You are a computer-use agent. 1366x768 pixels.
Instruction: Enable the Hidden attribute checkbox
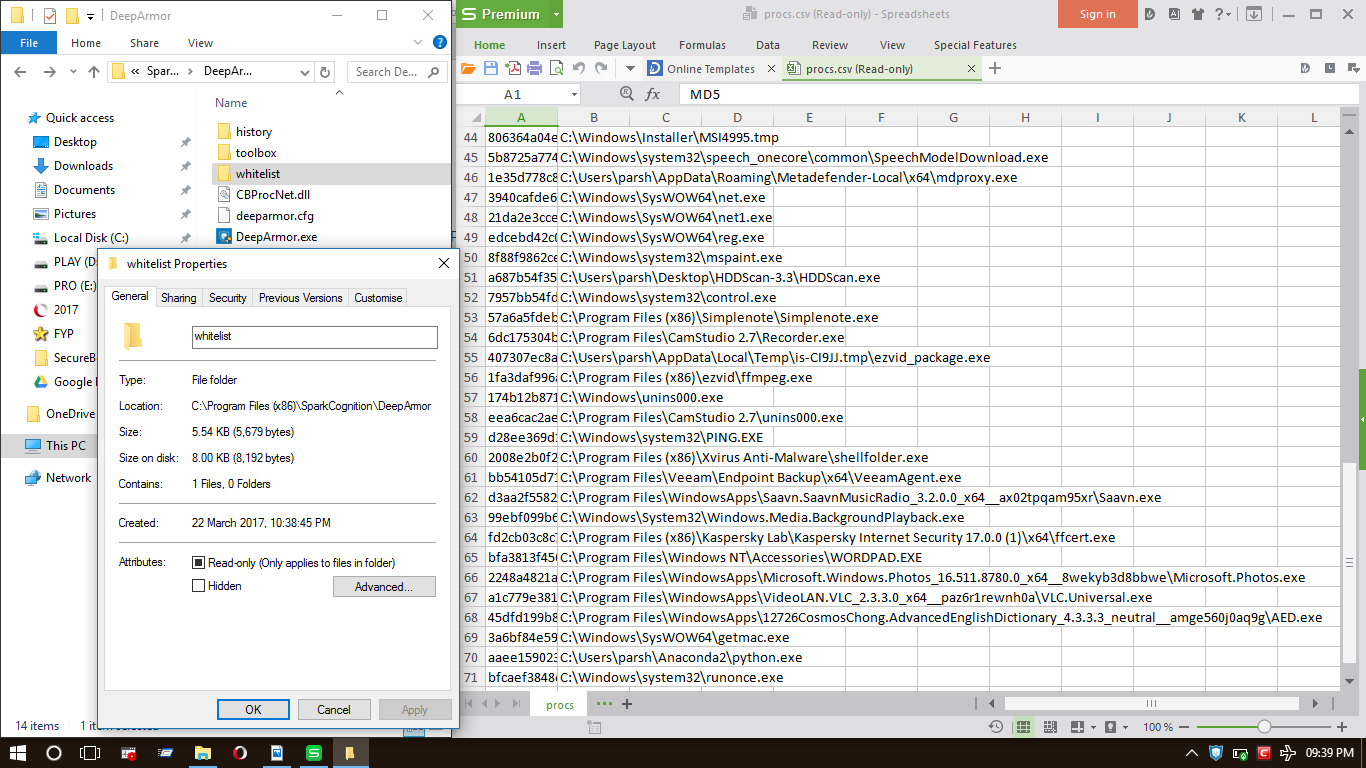[x=198, y=586]
